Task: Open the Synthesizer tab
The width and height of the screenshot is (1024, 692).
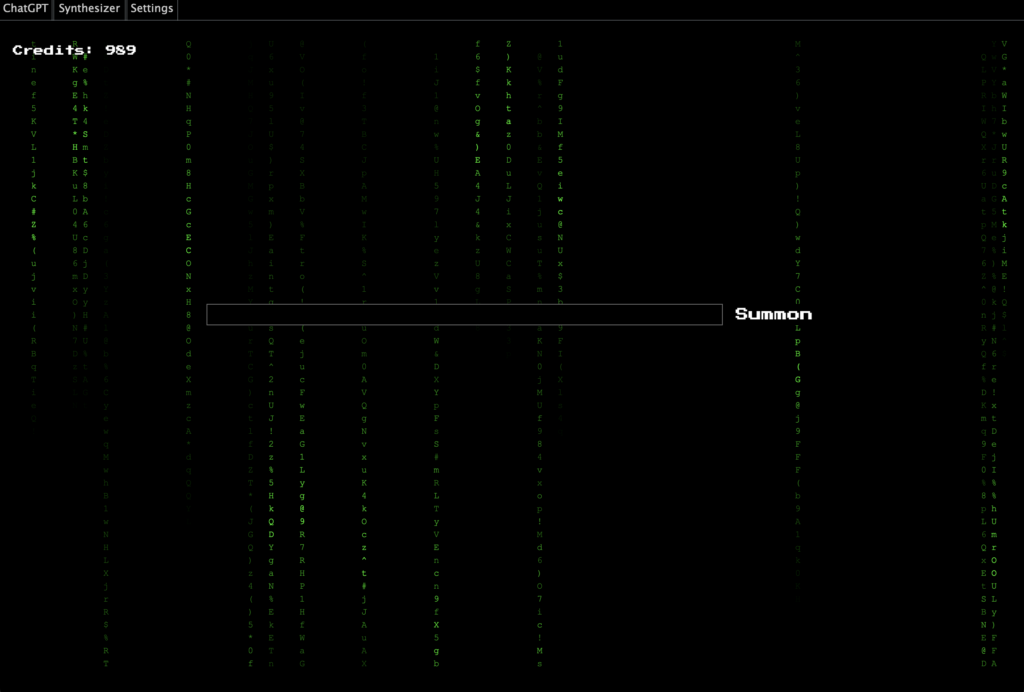Action: point(89,9)
